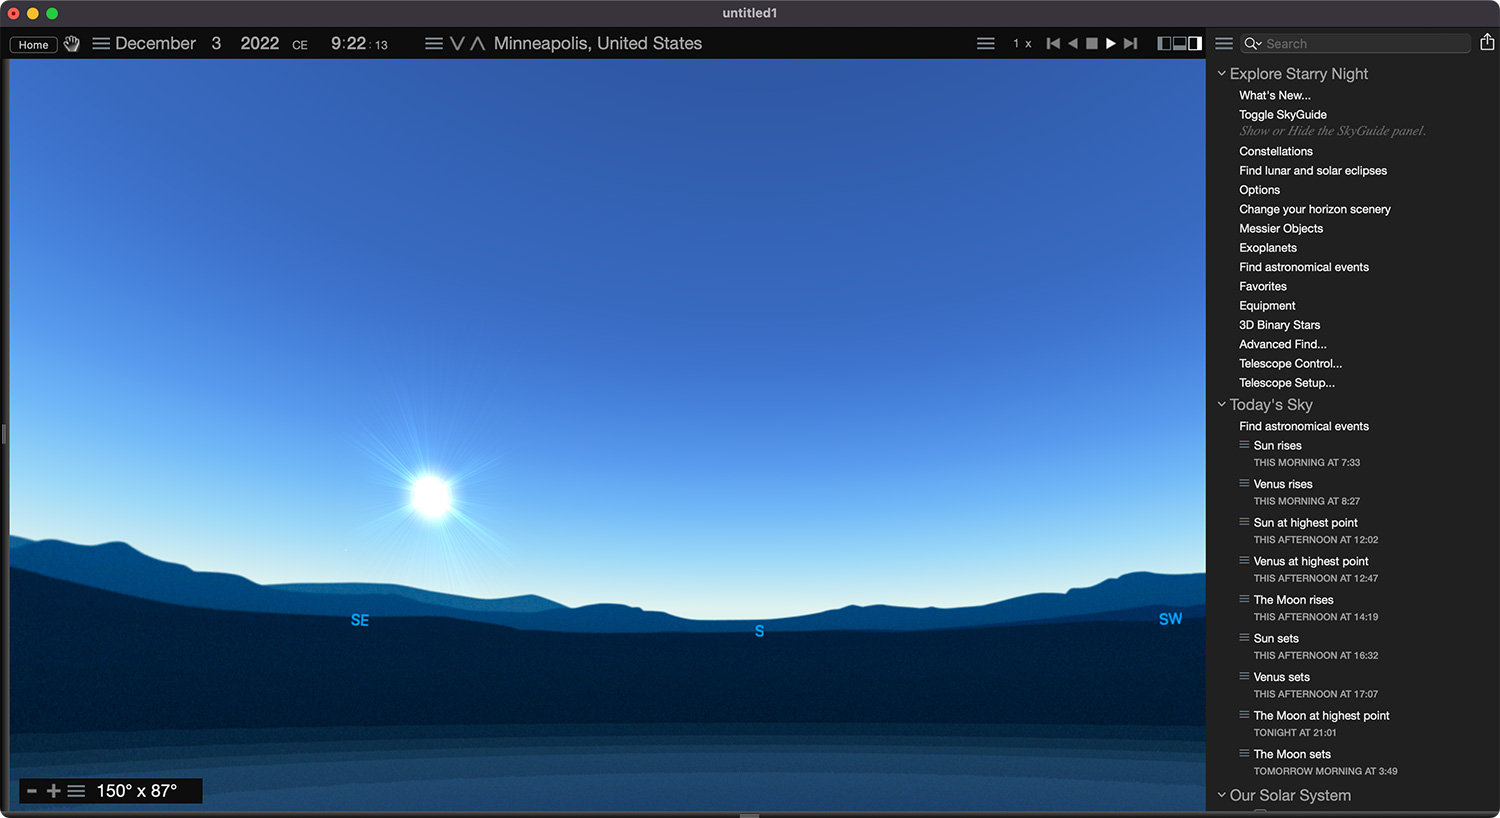Viewport: 1500px width, 818px height.
Task: Open the viewing location options menu
Action: point(433,43)
